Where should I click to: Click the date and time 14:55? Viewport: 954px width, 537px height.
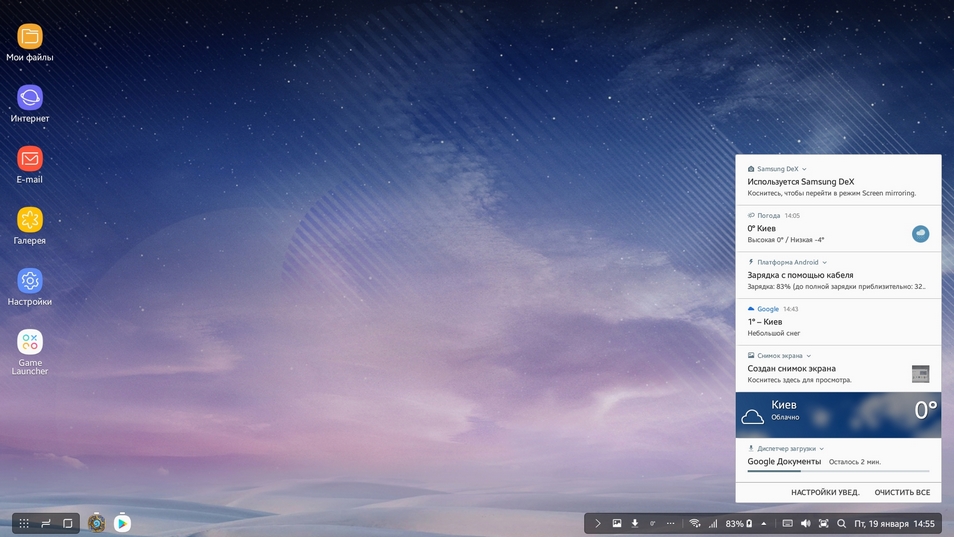(x=894, y=523)
